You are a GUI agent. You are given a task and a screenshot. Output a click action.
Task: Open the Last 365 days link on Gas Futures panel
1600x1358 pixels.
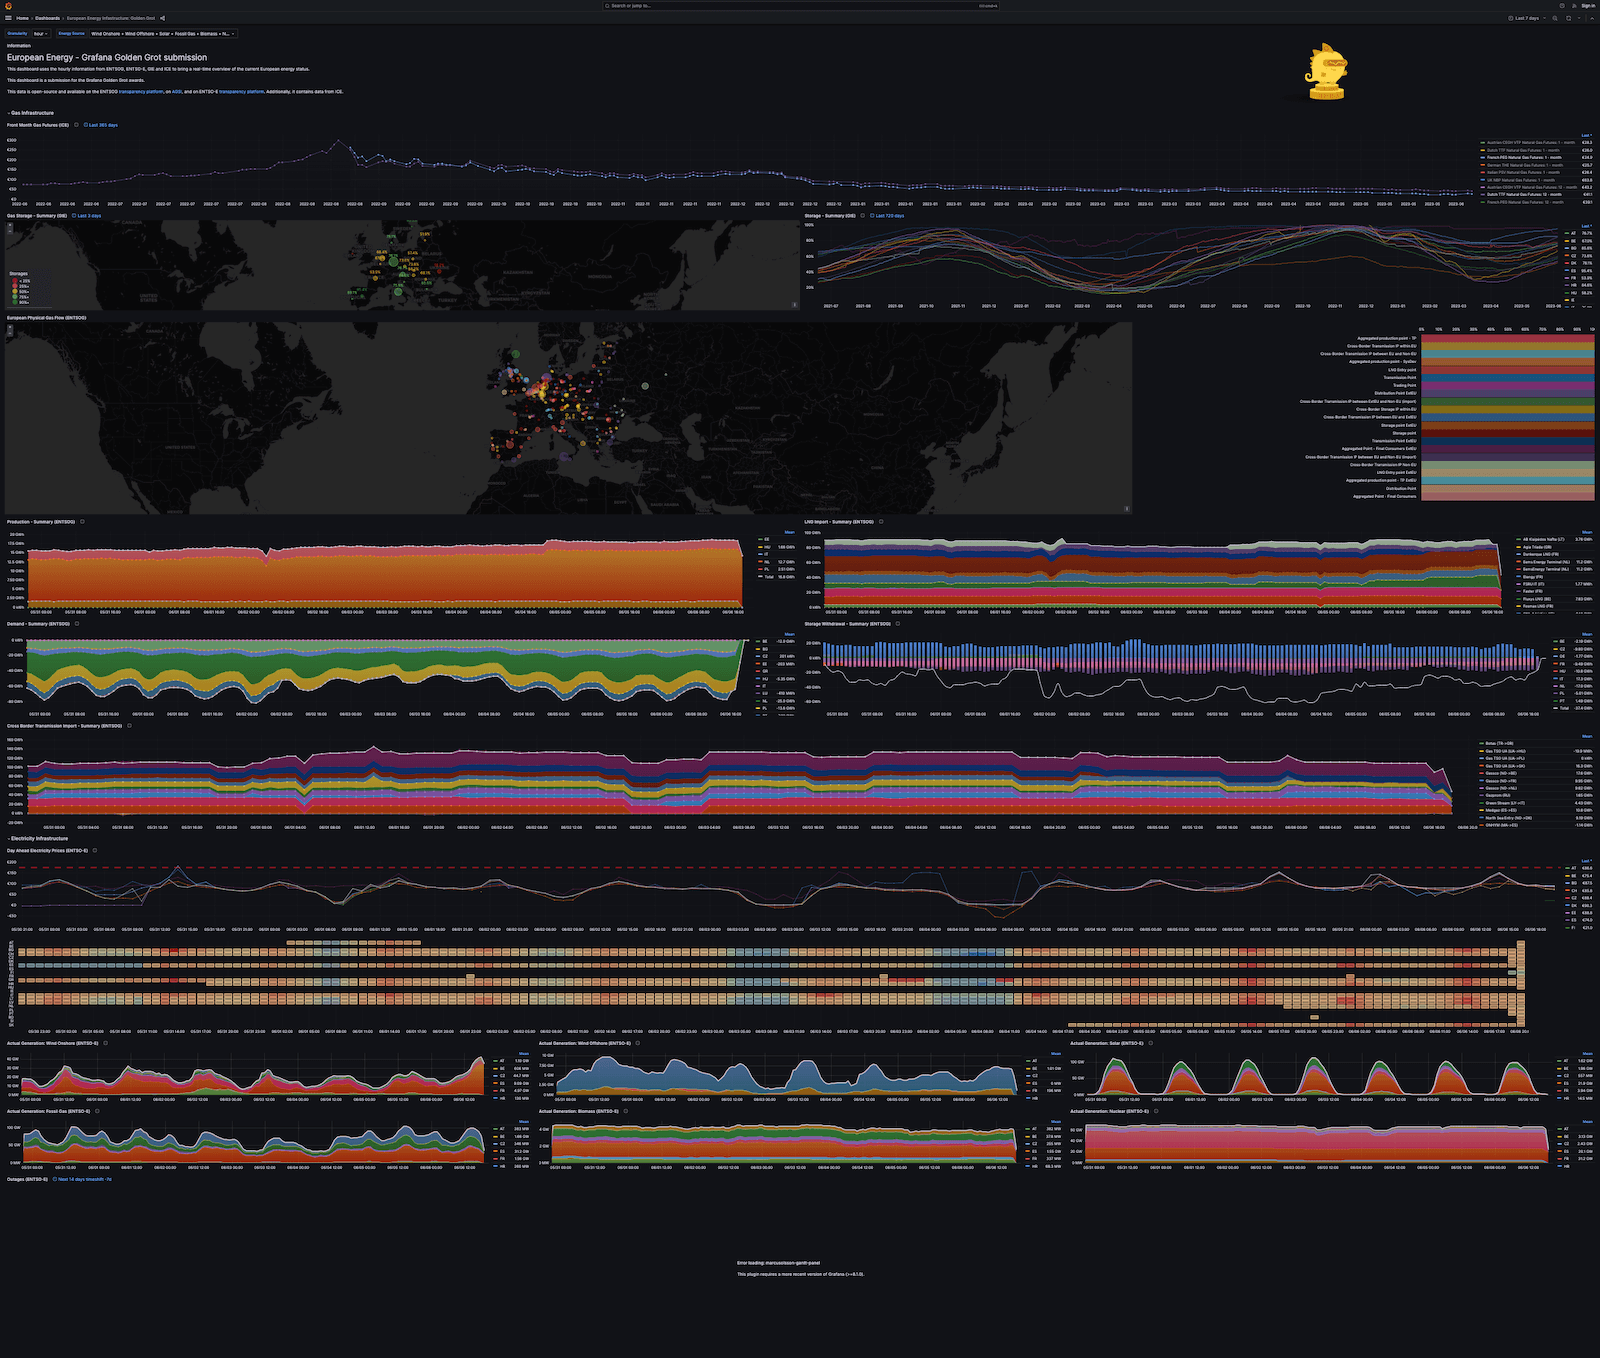(102, 125)
